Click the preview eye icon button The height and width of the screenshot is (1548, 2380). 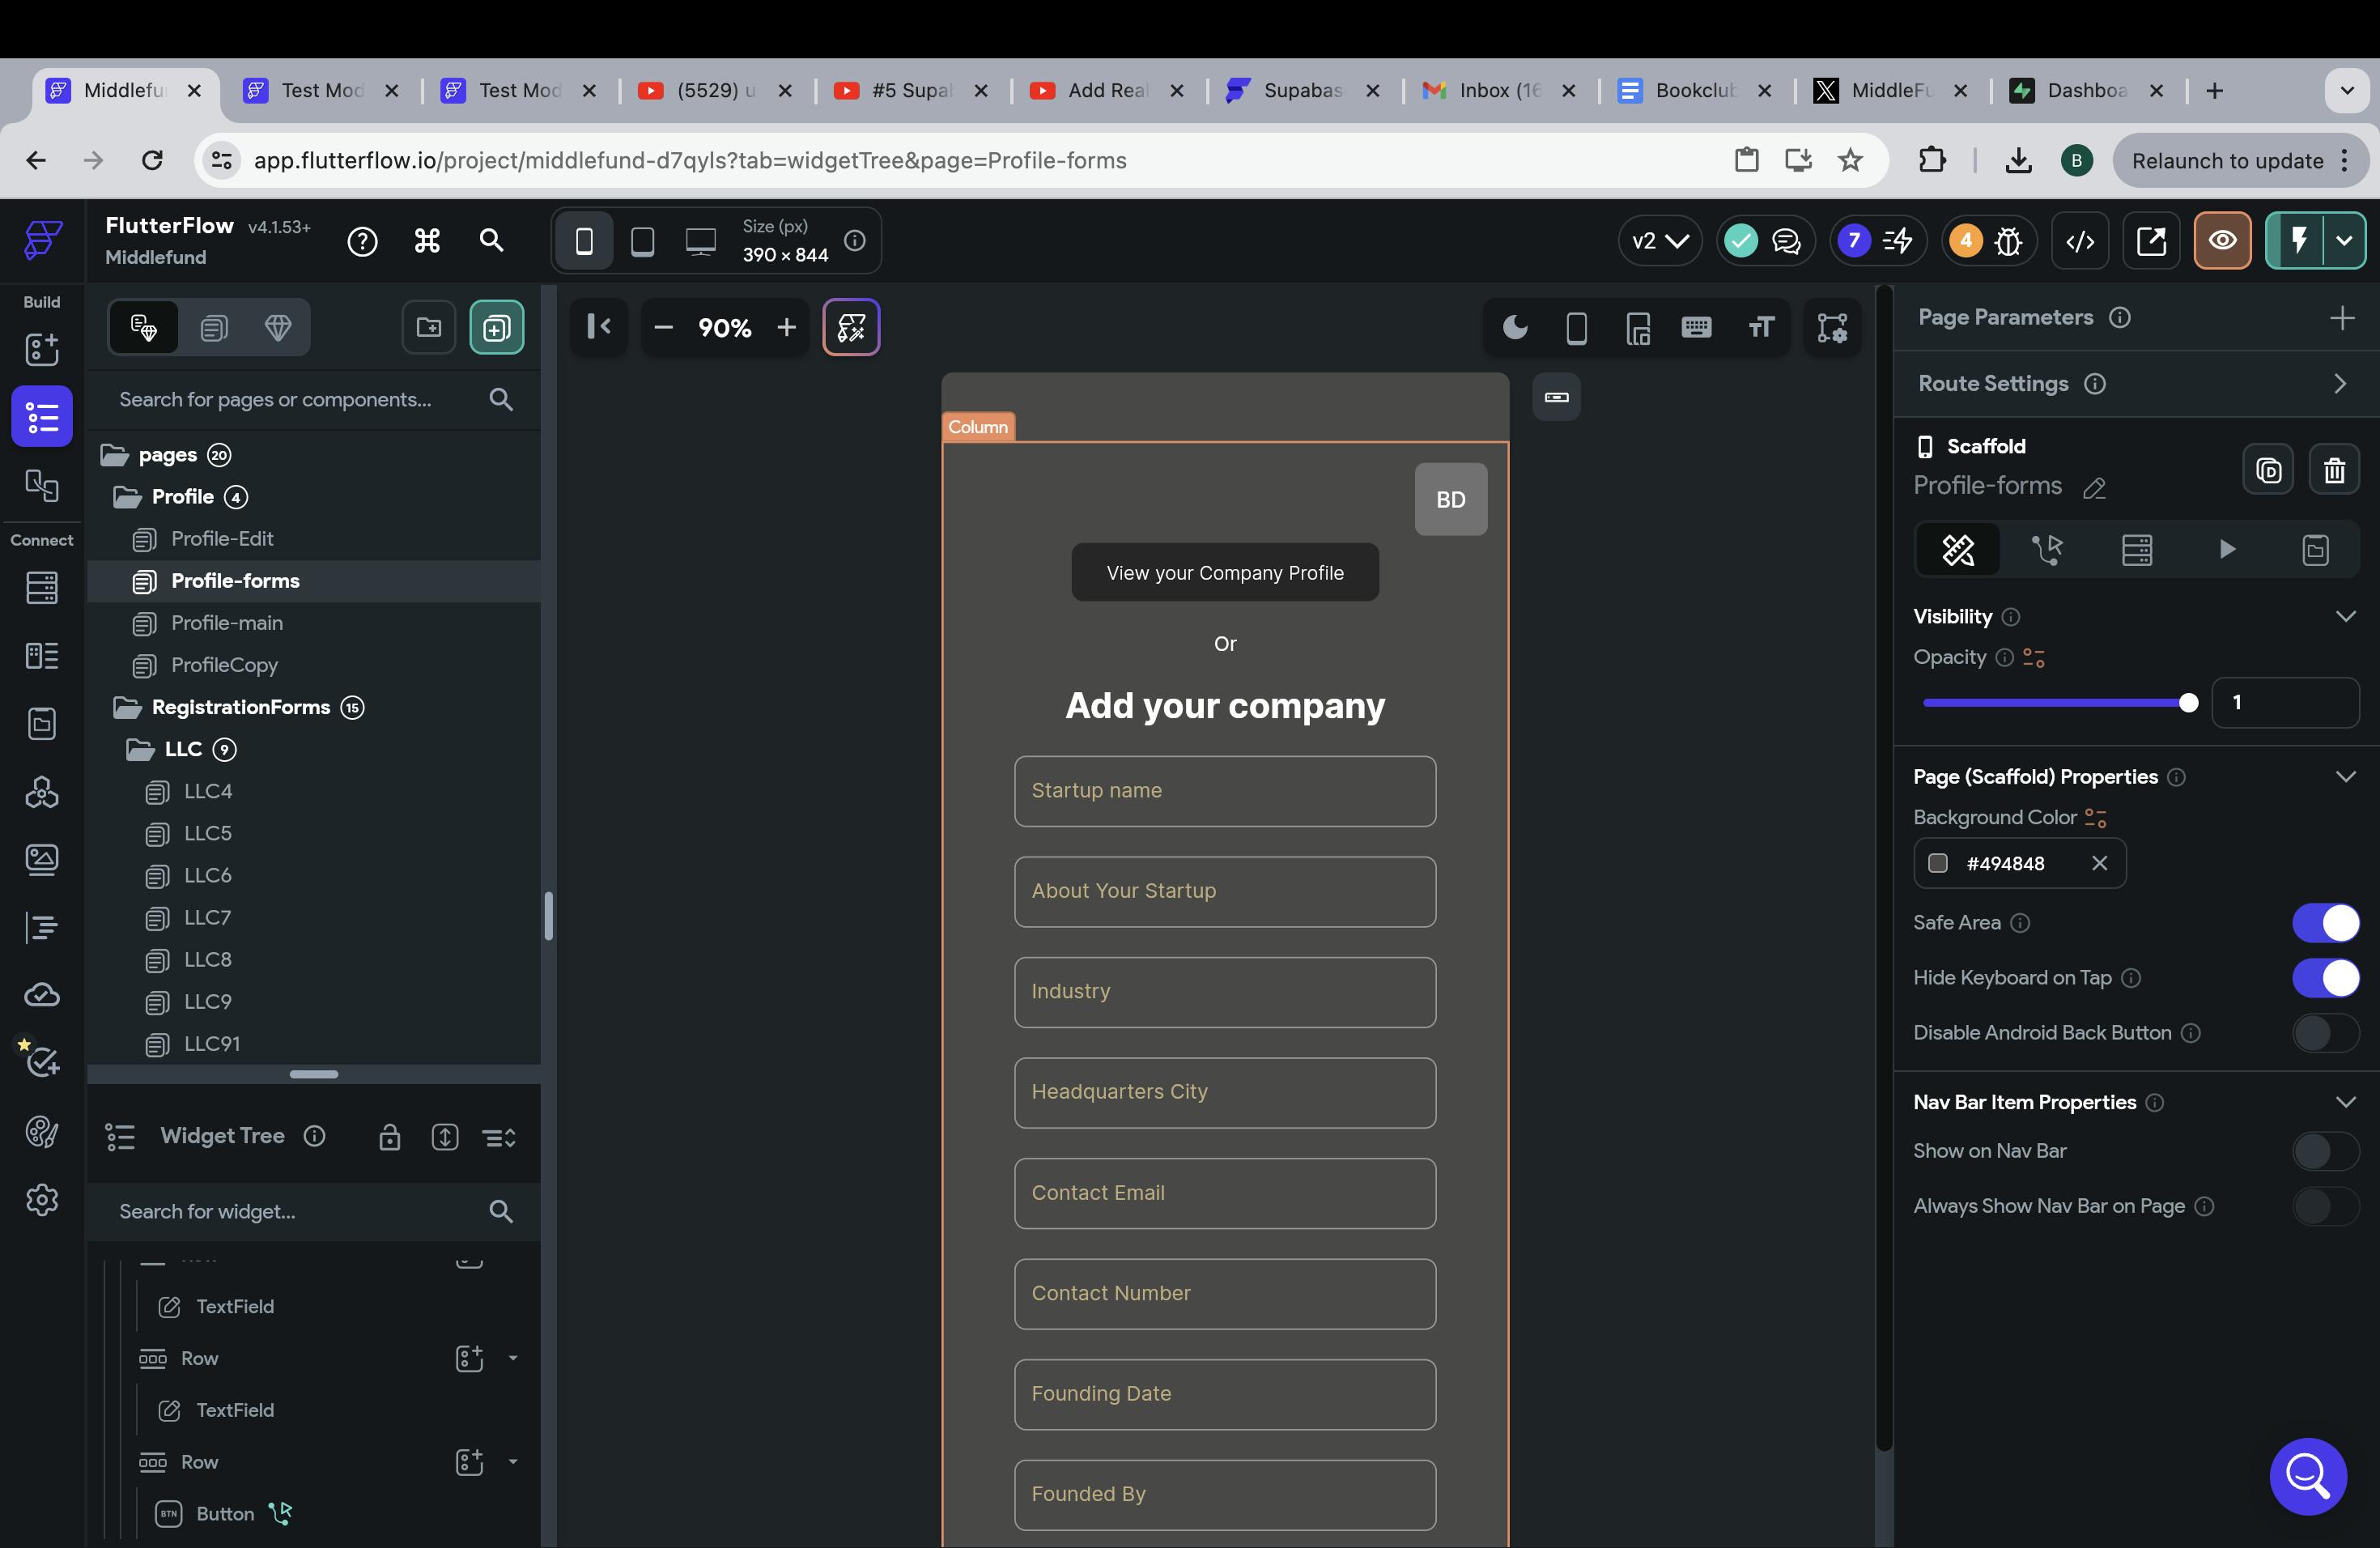(x=2222, y=241)
